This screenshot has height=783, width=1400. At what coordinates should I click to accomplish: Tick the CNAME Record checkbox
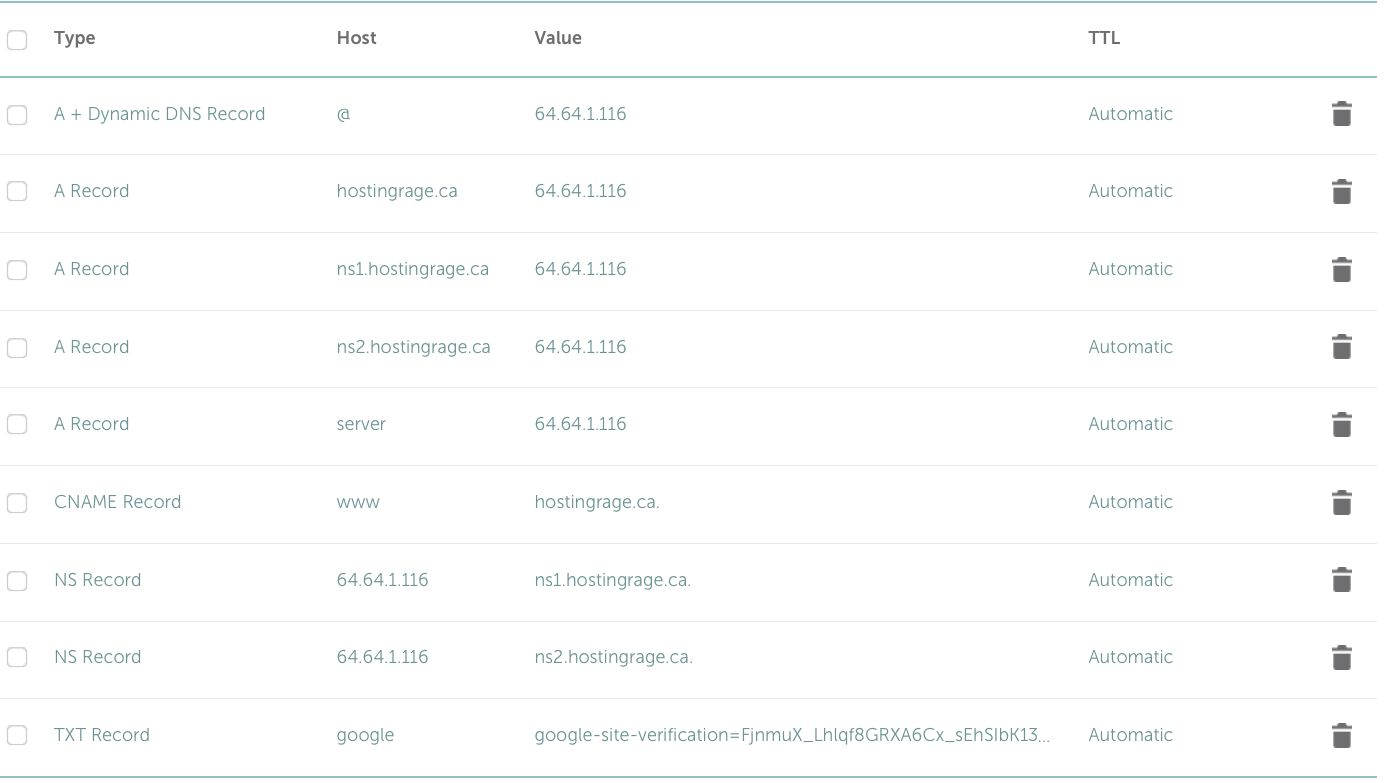(x=17, y=503)
